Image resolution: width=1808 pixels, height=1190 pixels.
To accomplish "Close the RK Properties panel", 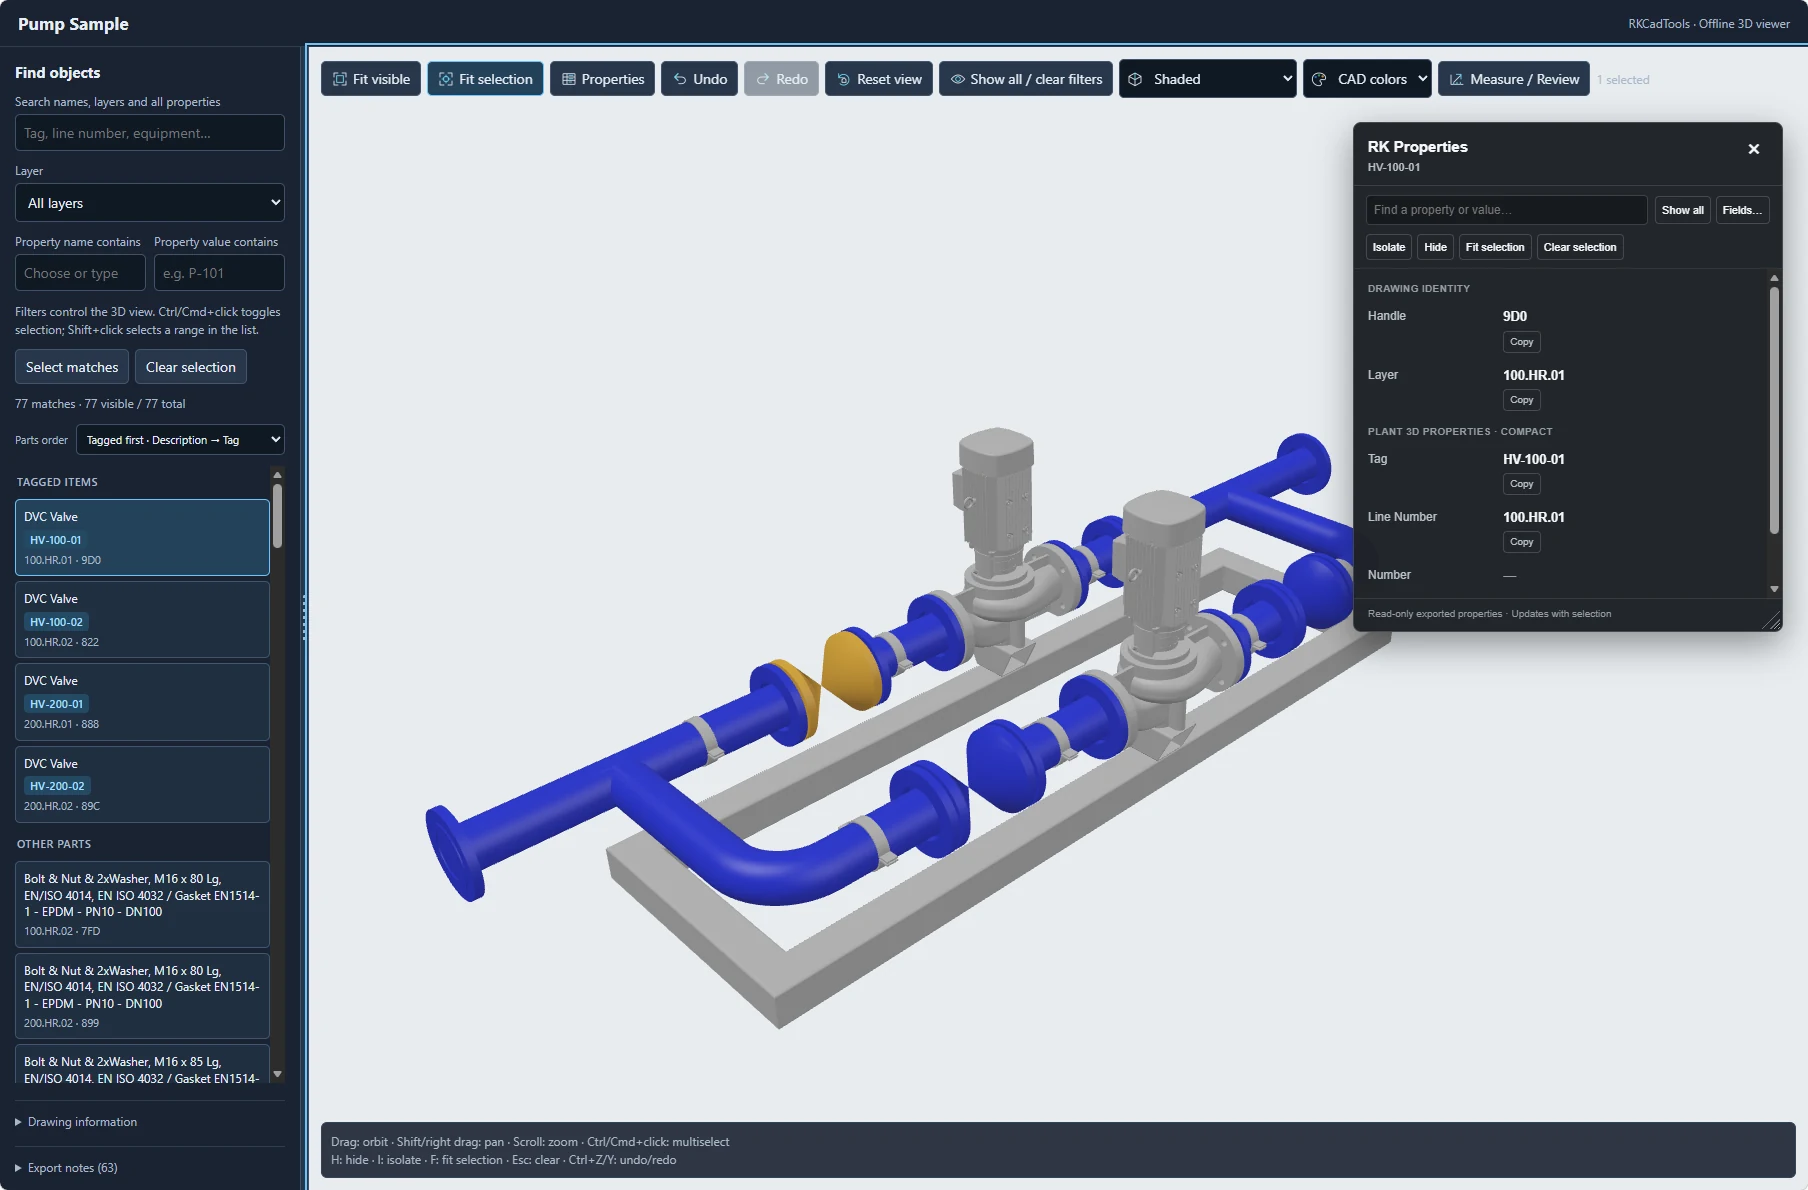I will [1753, 149].
